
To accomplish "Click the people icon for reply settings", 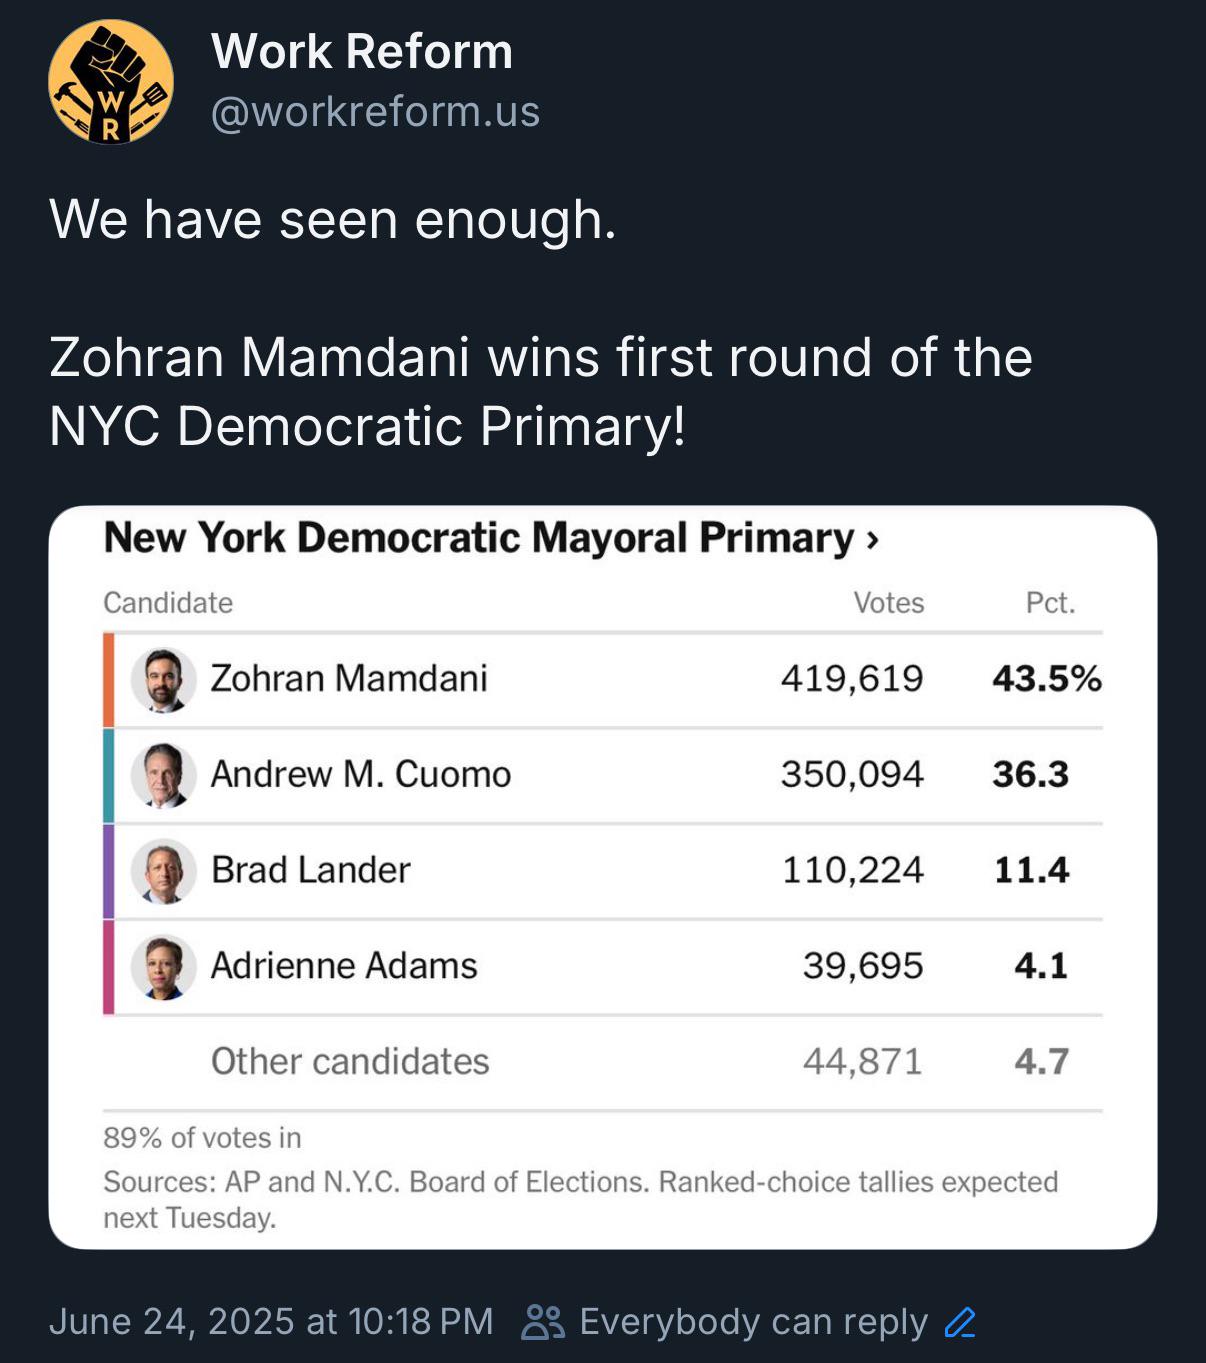I will point(543,1322).
